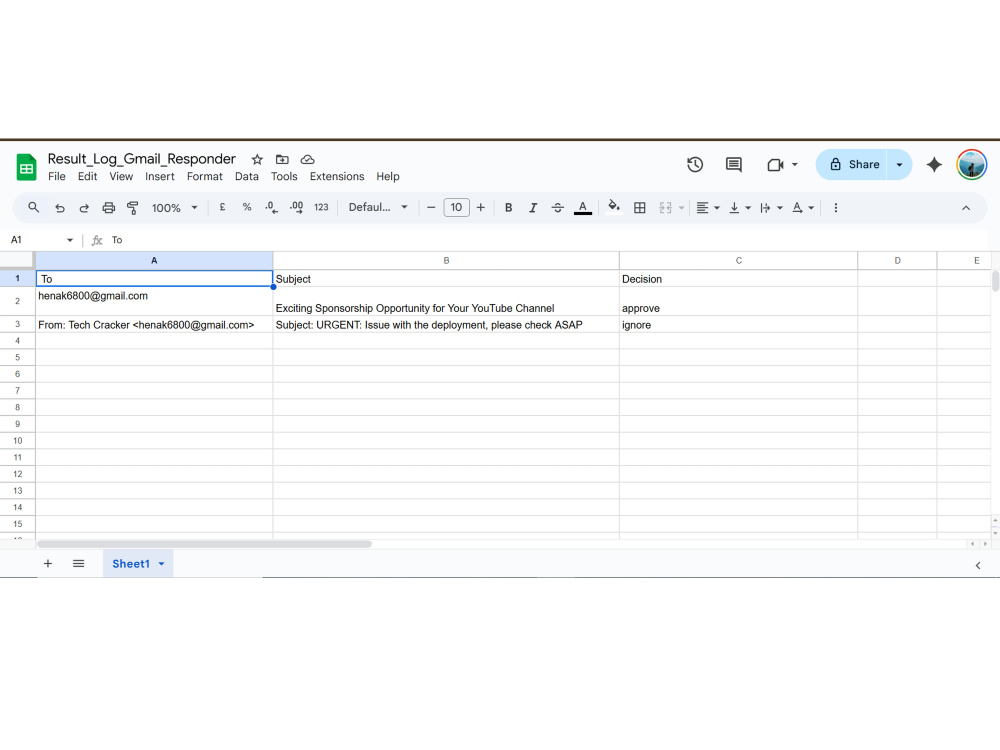Toggle strikethrough formatting
1000x750 pixels.
point(557,208)
